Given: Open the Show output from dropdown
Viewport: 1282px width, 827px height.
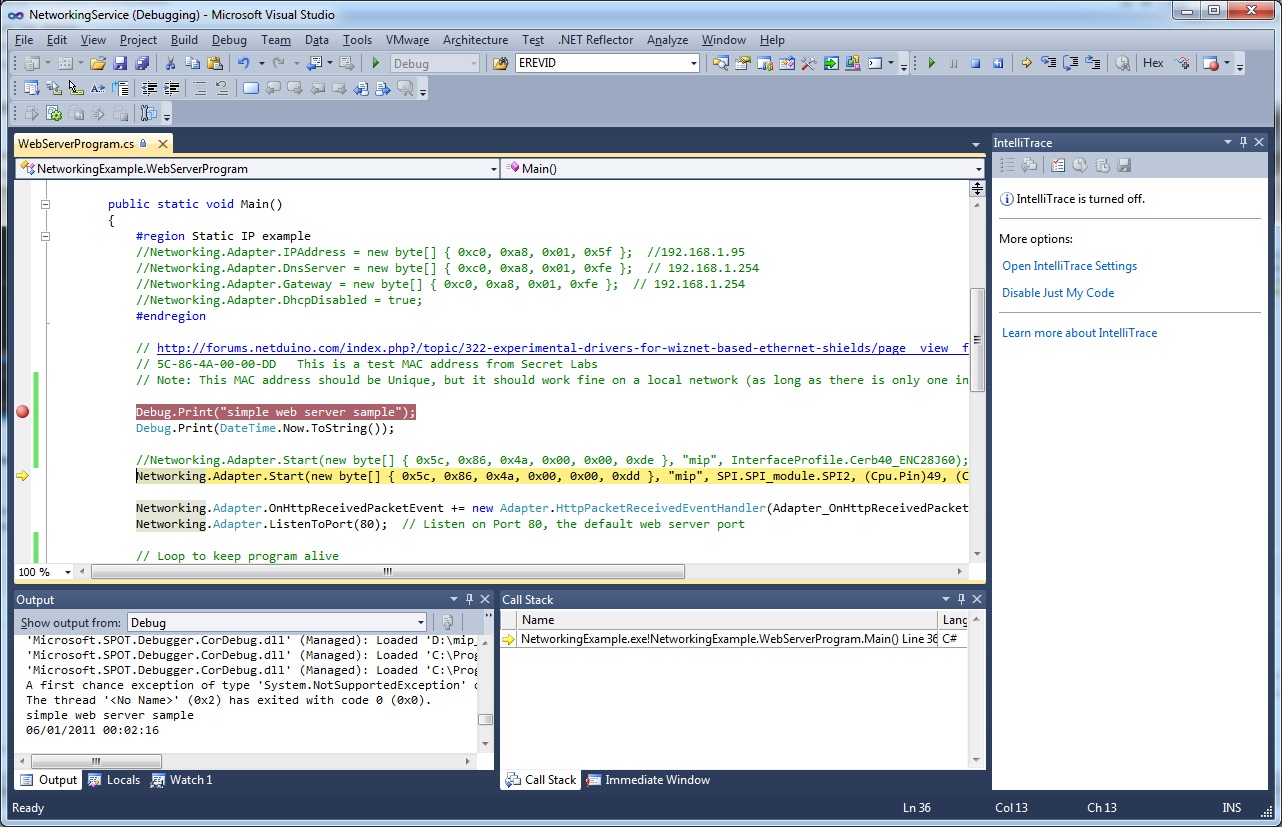Looking at the screenshot, I should 420,622.
